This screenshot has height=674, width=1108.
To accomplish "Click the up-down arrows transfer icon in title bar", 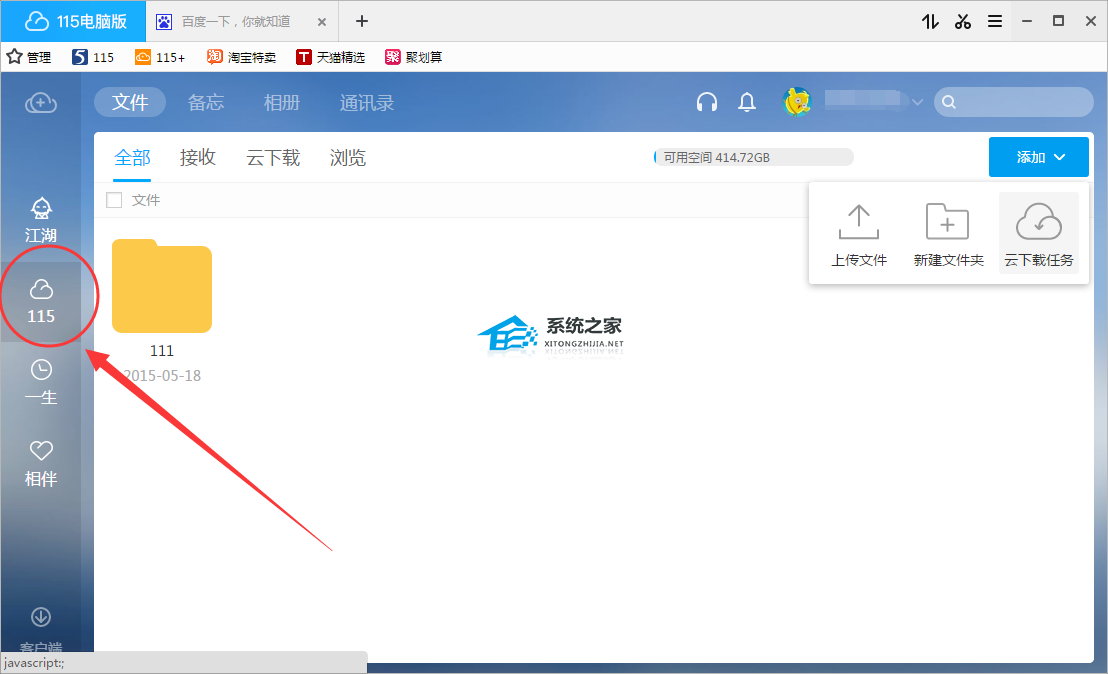I will tap(930, 22).
